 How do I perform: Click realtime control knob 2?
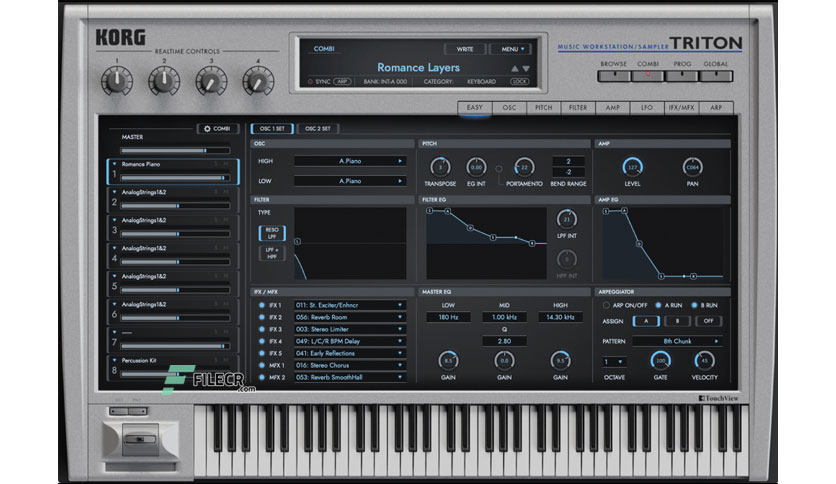pyautogui.click(x=164, y=81)
